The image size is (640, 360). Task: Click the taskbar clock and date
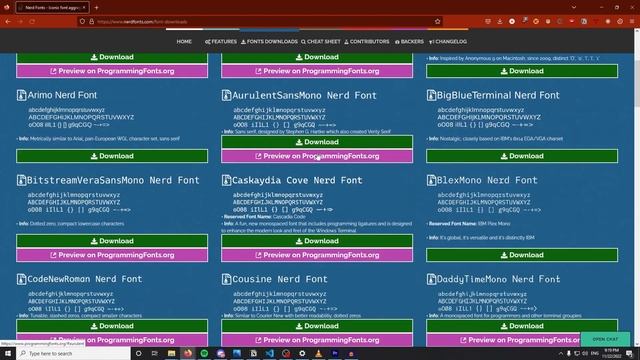pyautogui.click(x=611, y=353)
